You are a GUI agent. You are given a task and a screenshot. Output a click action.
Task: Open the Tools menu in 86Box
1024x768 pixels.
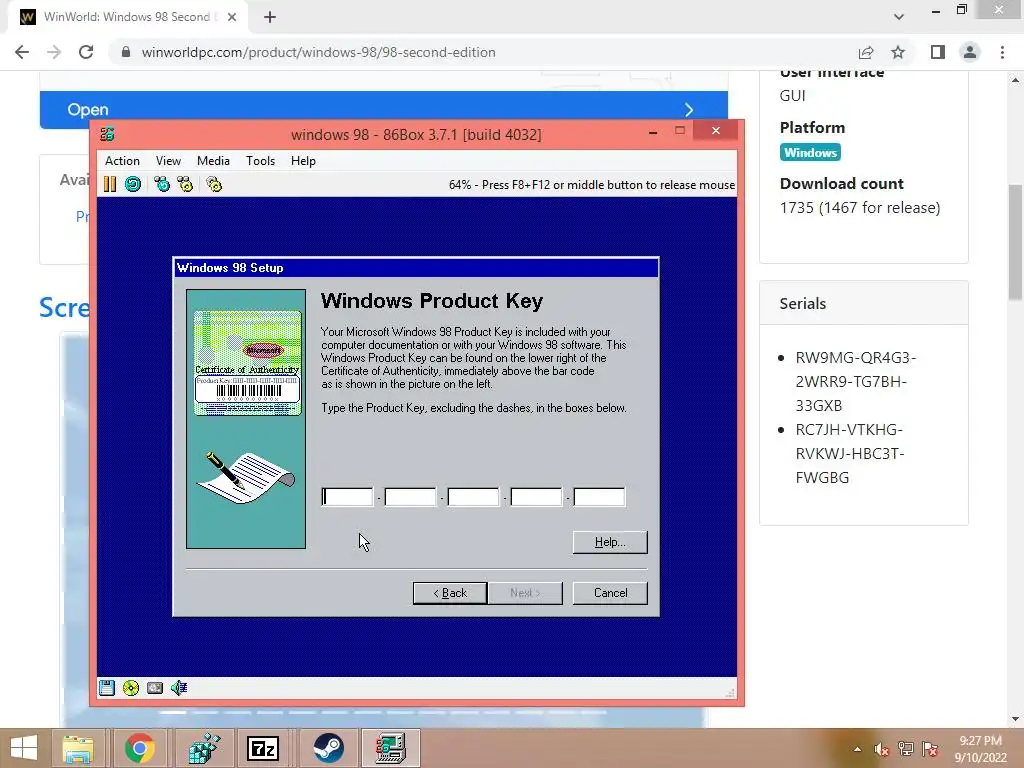click(x=260, y=161)
